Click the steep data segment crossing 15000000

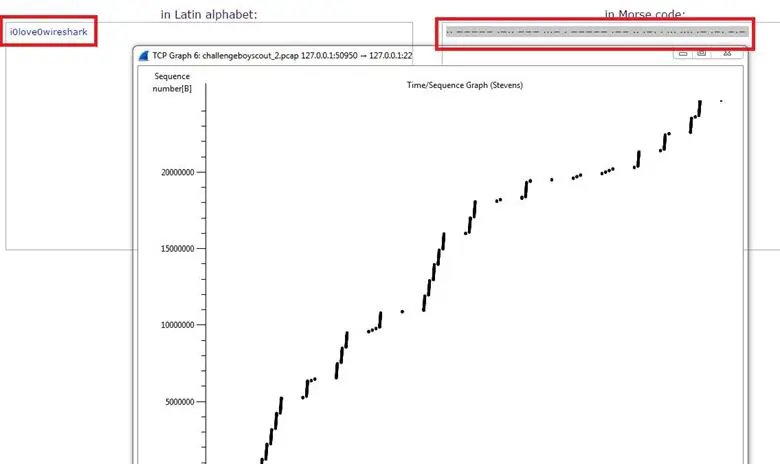441,246
